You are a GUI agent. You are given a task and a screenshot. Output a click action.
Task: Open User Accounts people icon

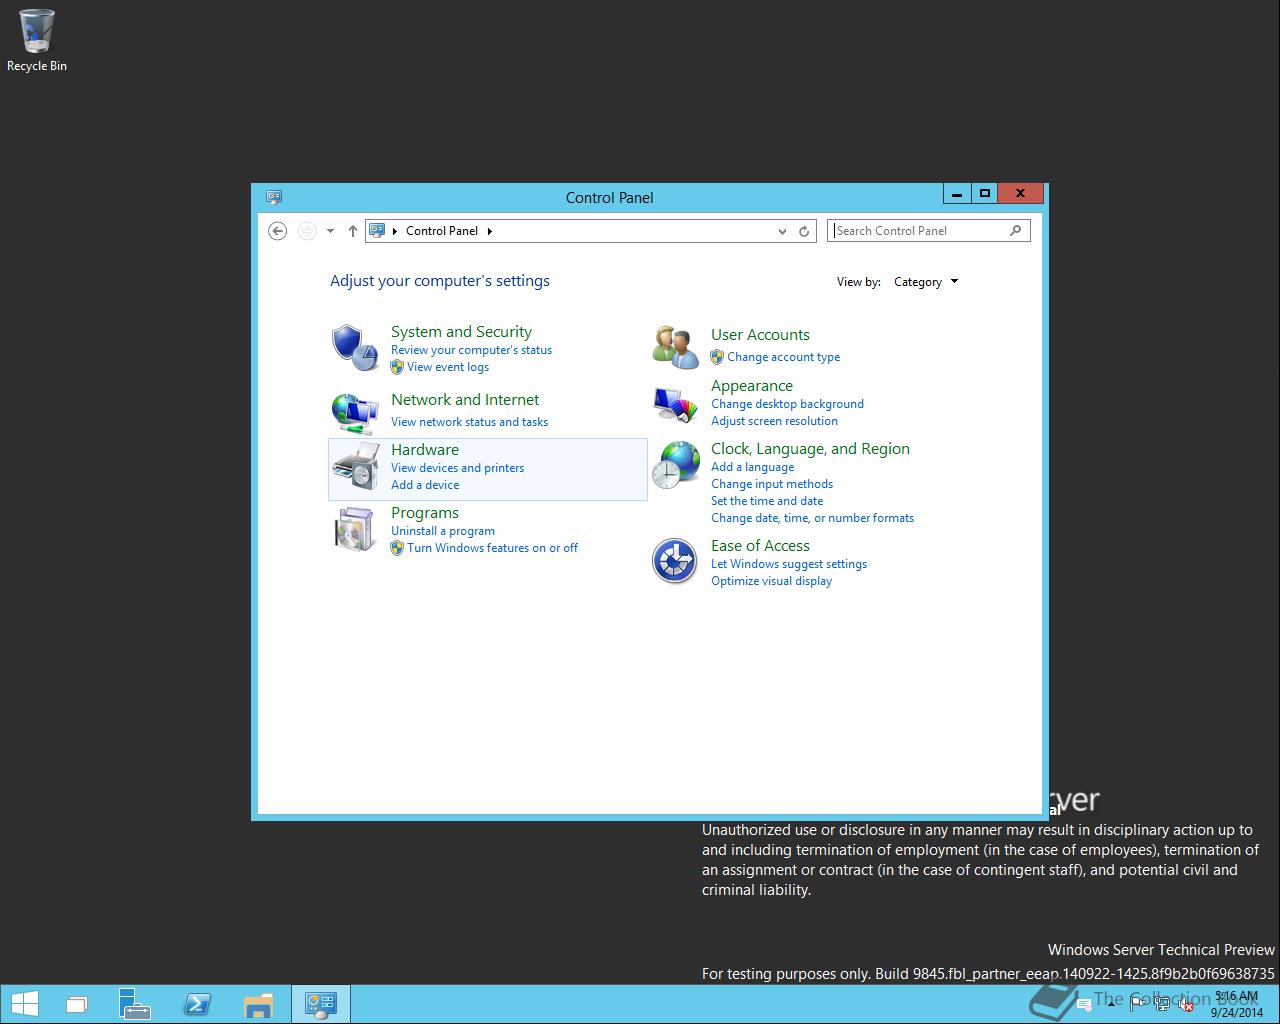point(675,347)
